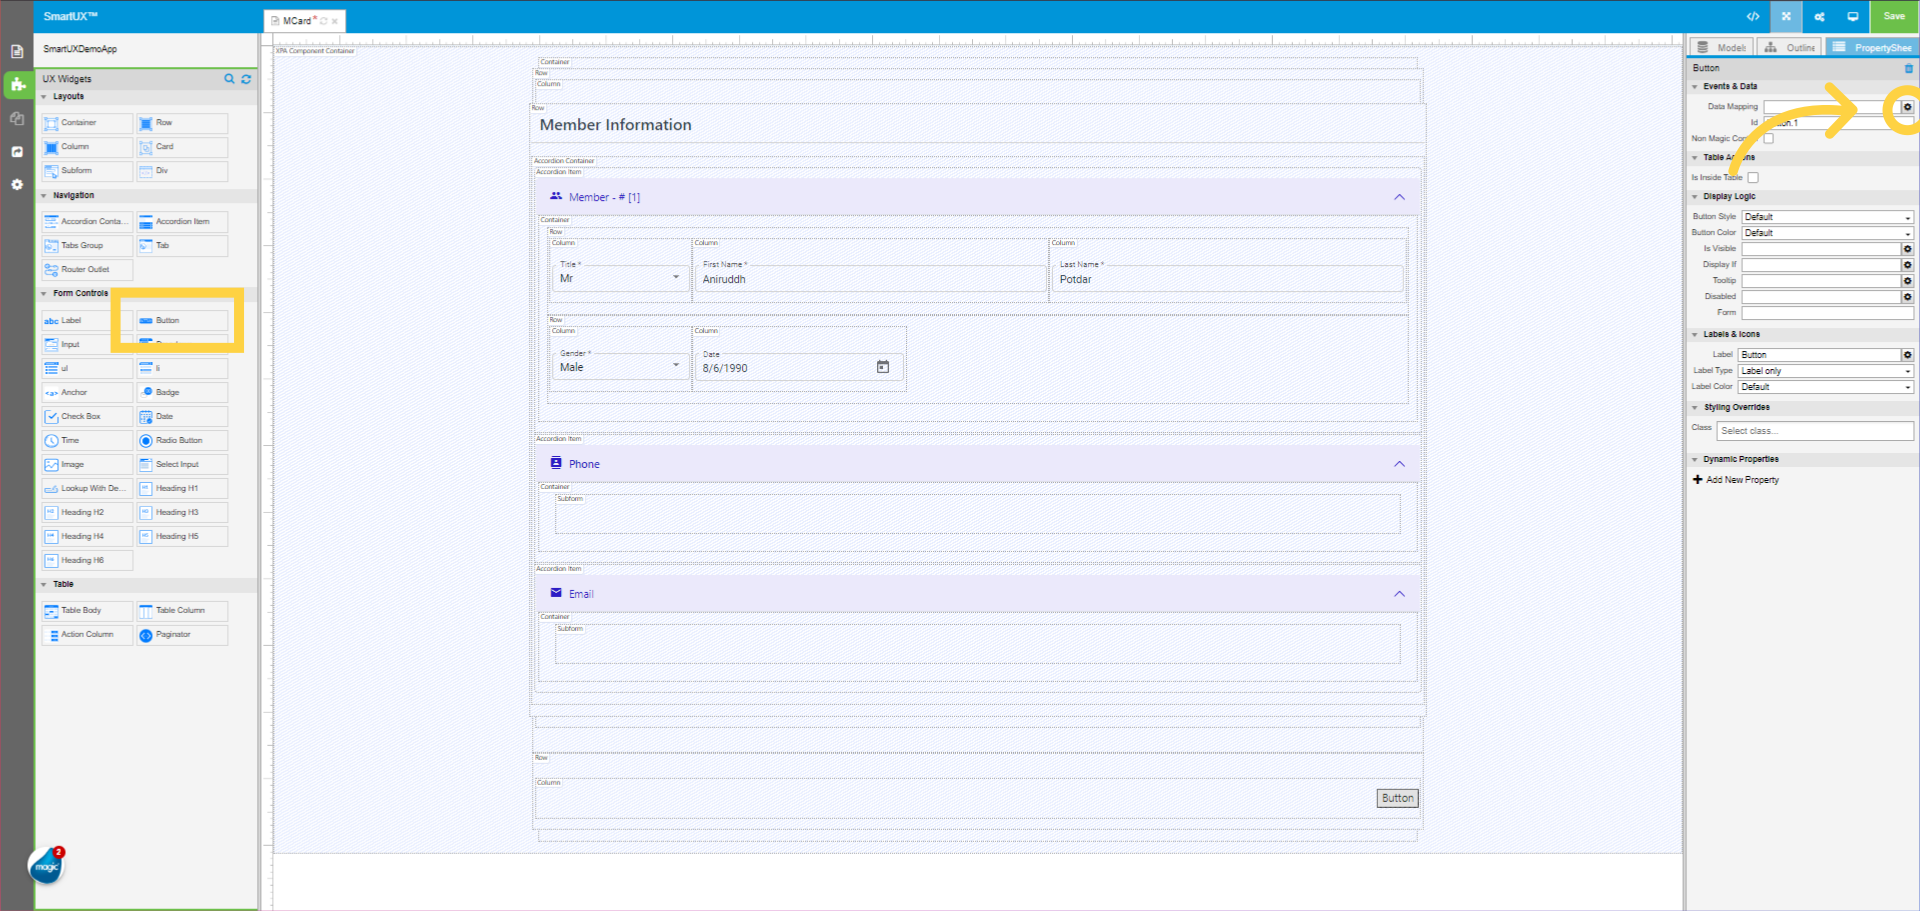Collapse the Member - # [1] accordion item

(x=1400, y=196)
